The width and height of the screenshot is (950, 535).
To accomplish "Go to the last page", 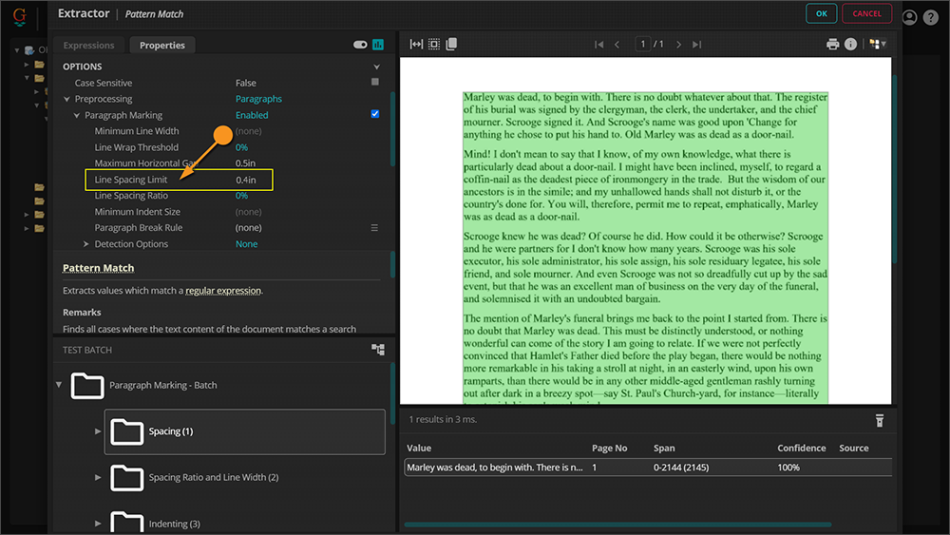I will 697,44.
